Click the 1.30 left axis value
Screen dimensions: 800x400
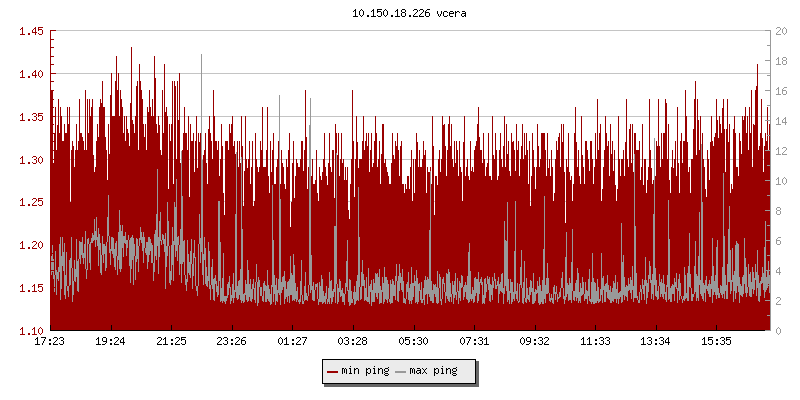pos(31,160)
